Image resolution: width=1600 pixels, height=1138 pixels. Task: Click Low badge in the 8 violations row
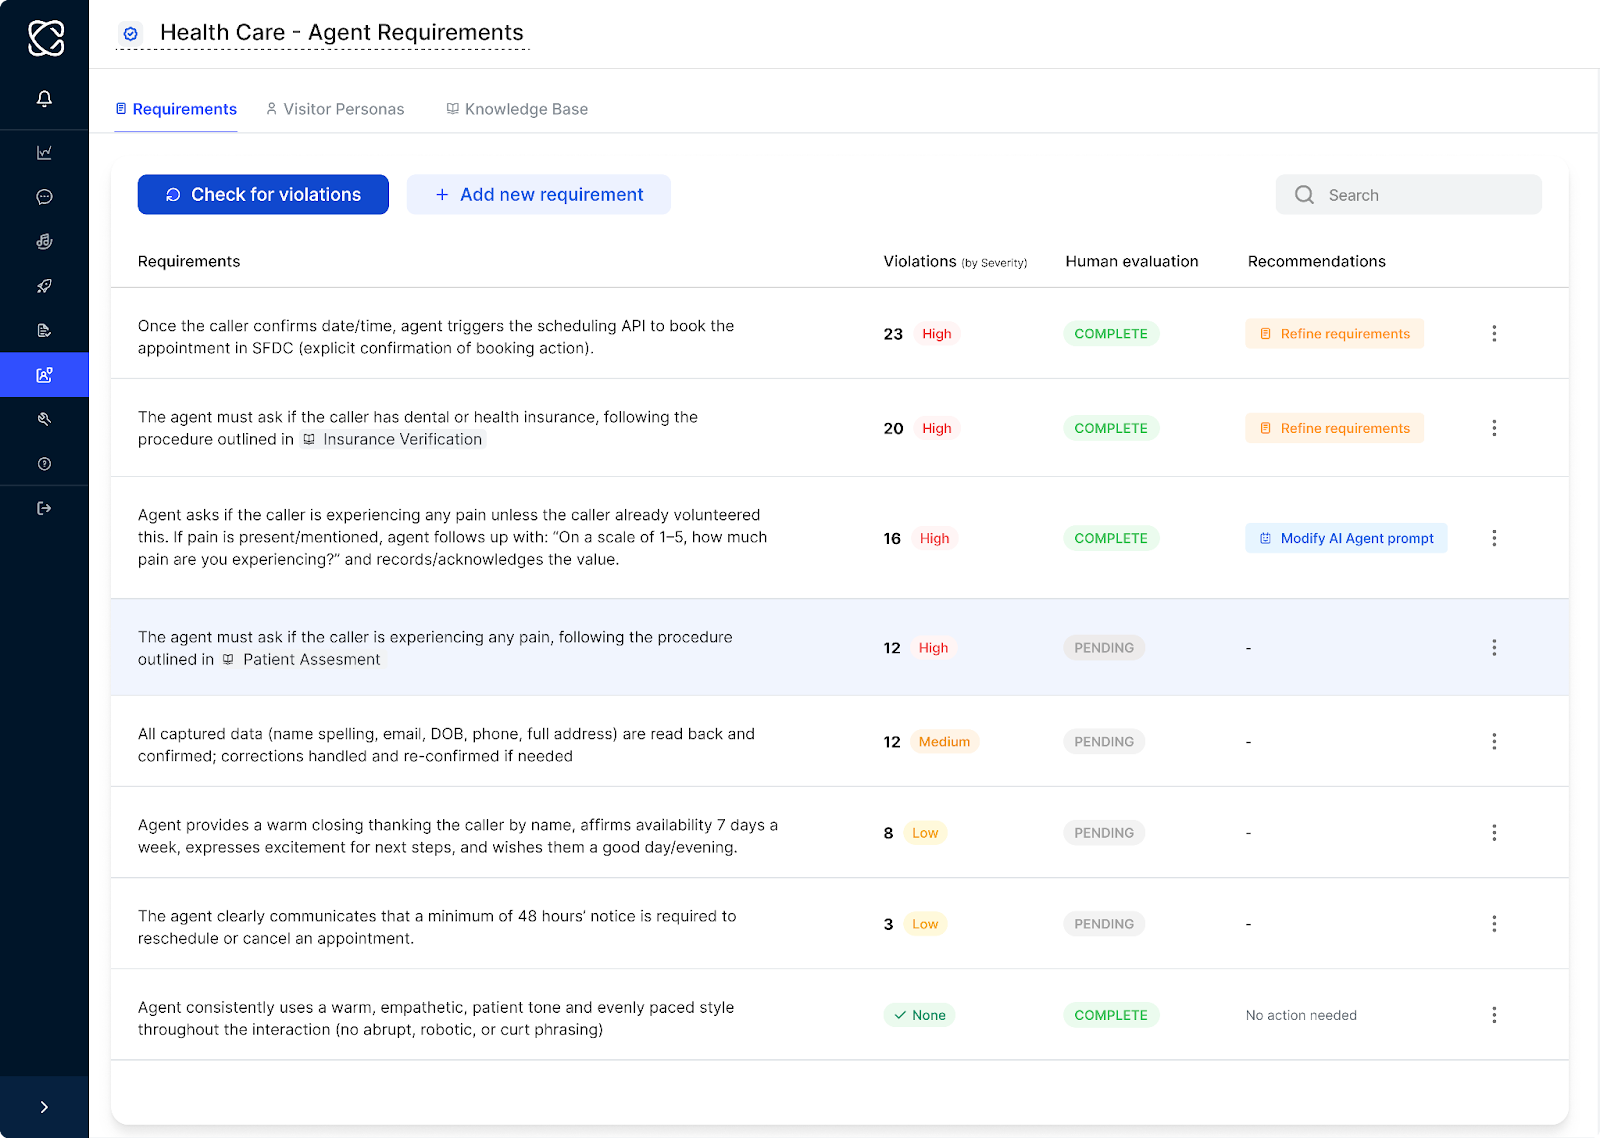pos(925,833)
